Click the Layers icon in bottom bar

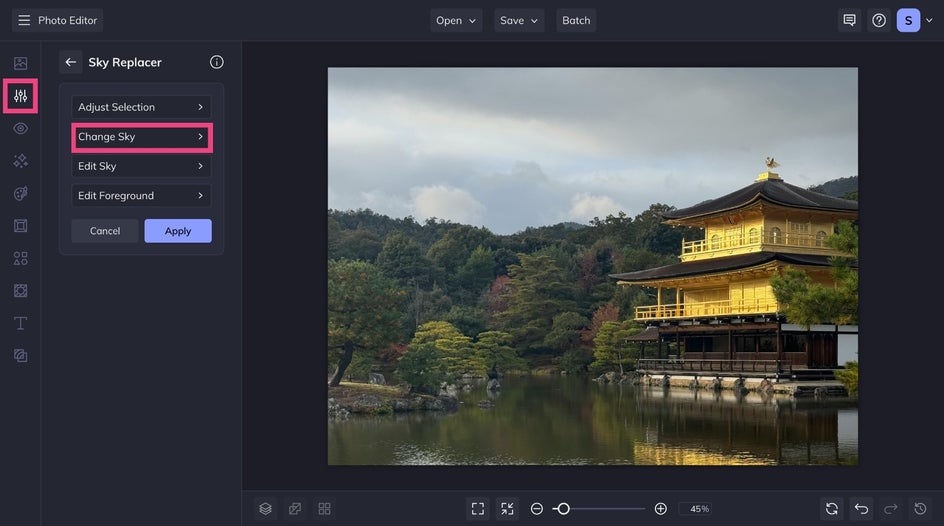coord(265,509)
